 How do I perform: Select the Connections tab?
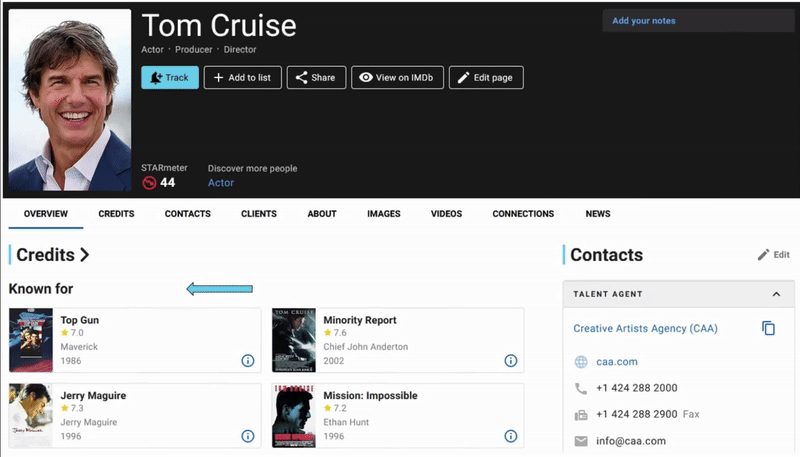pos(523,214)
